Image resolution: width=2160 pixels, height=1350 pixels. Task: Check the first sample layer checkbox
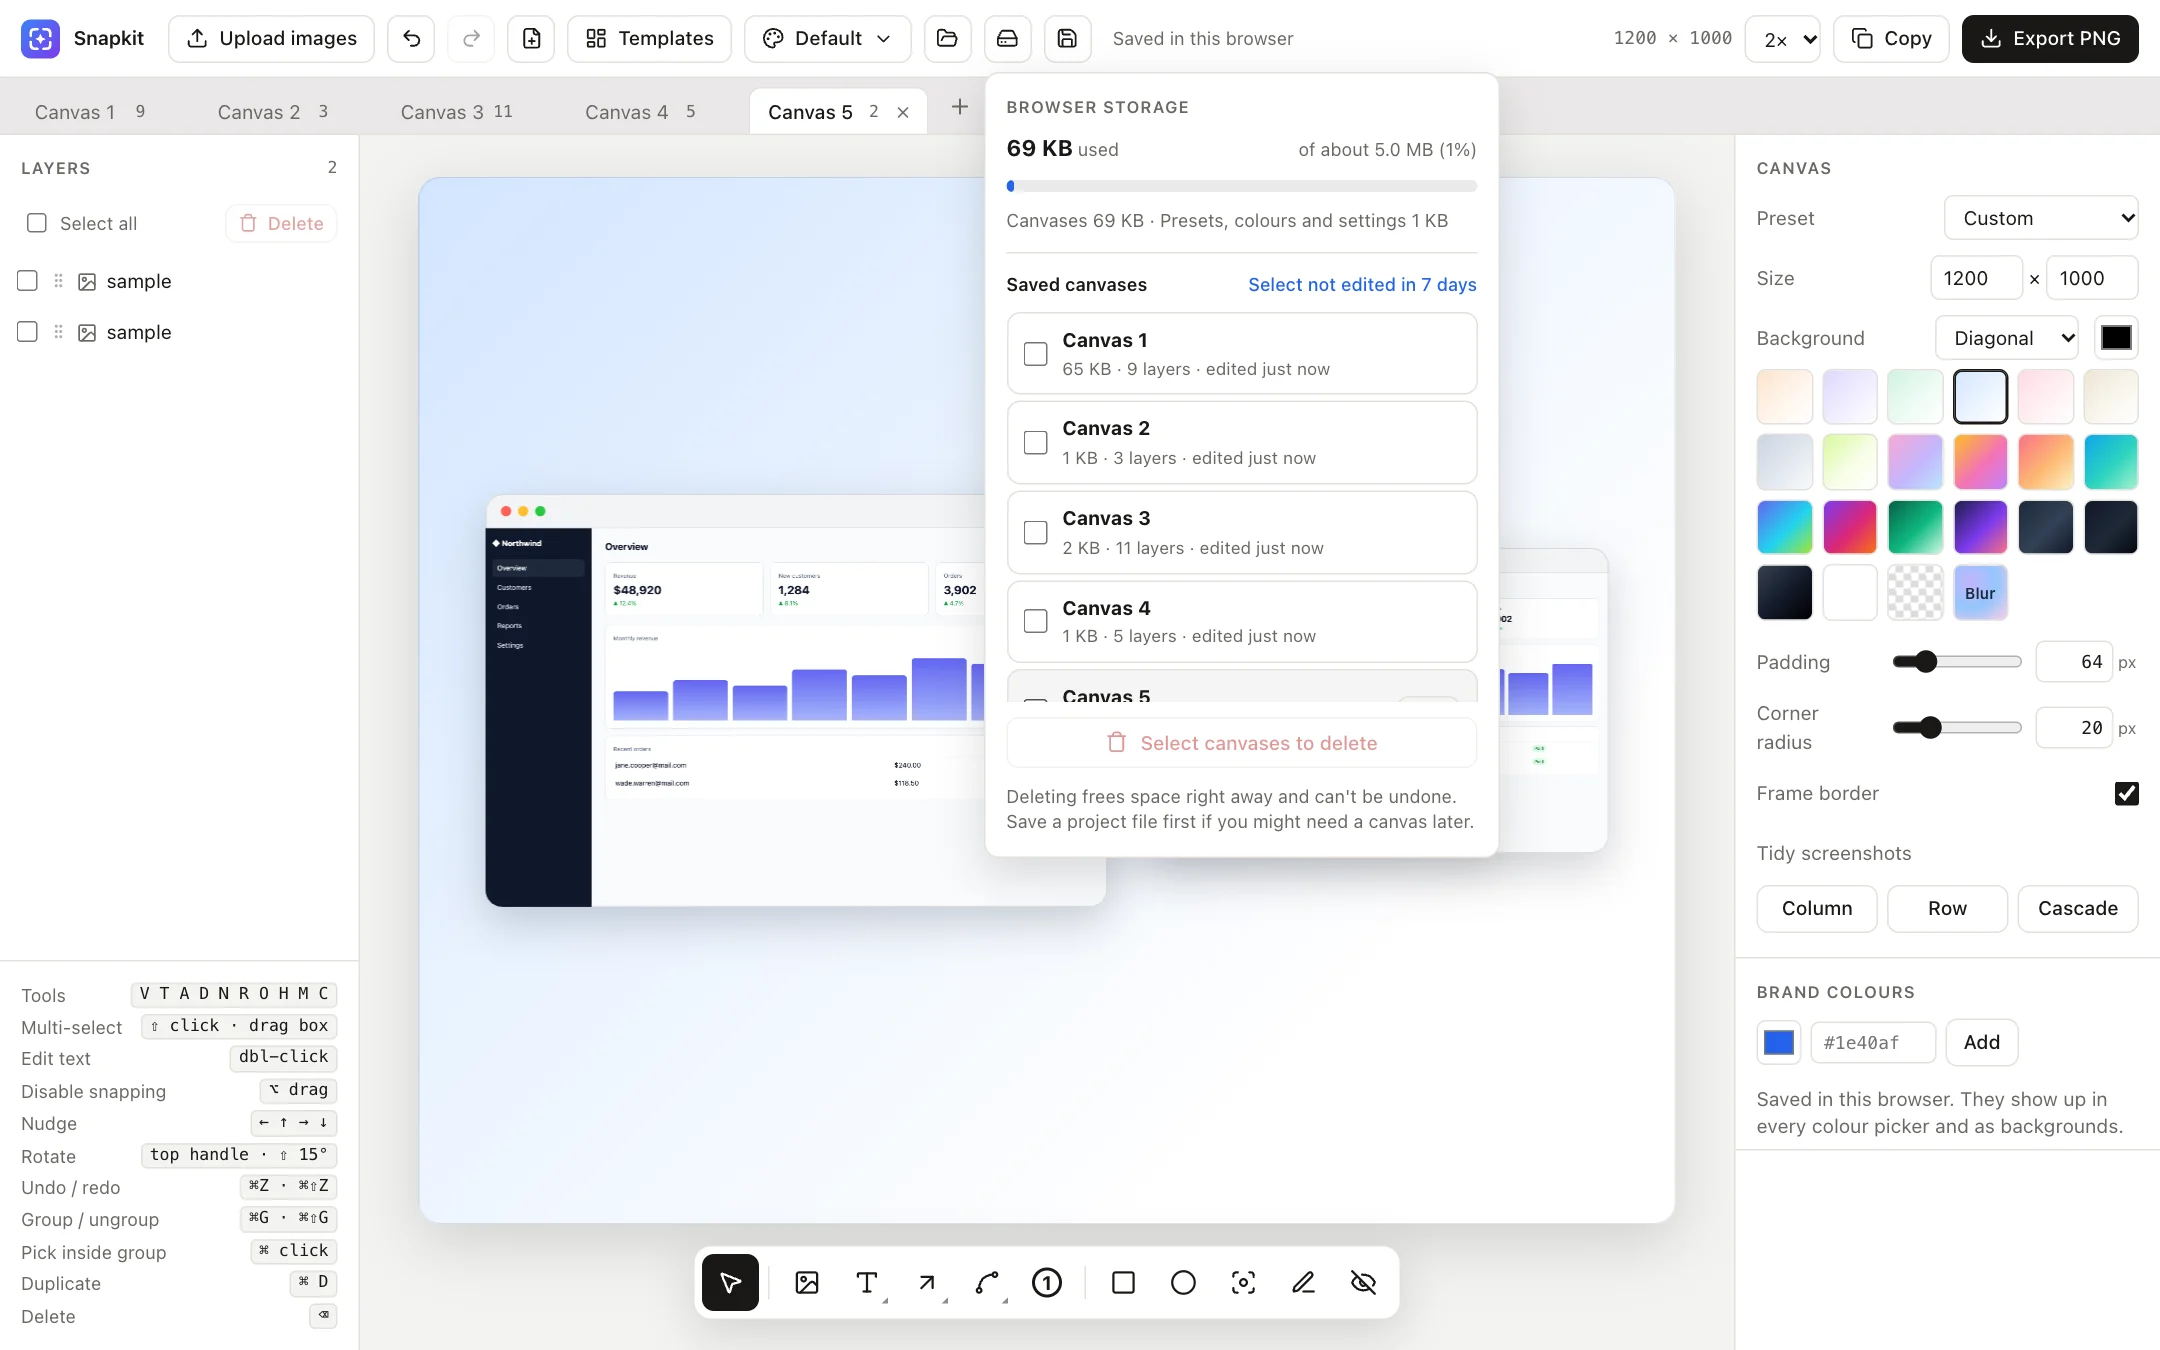(28, 281)
